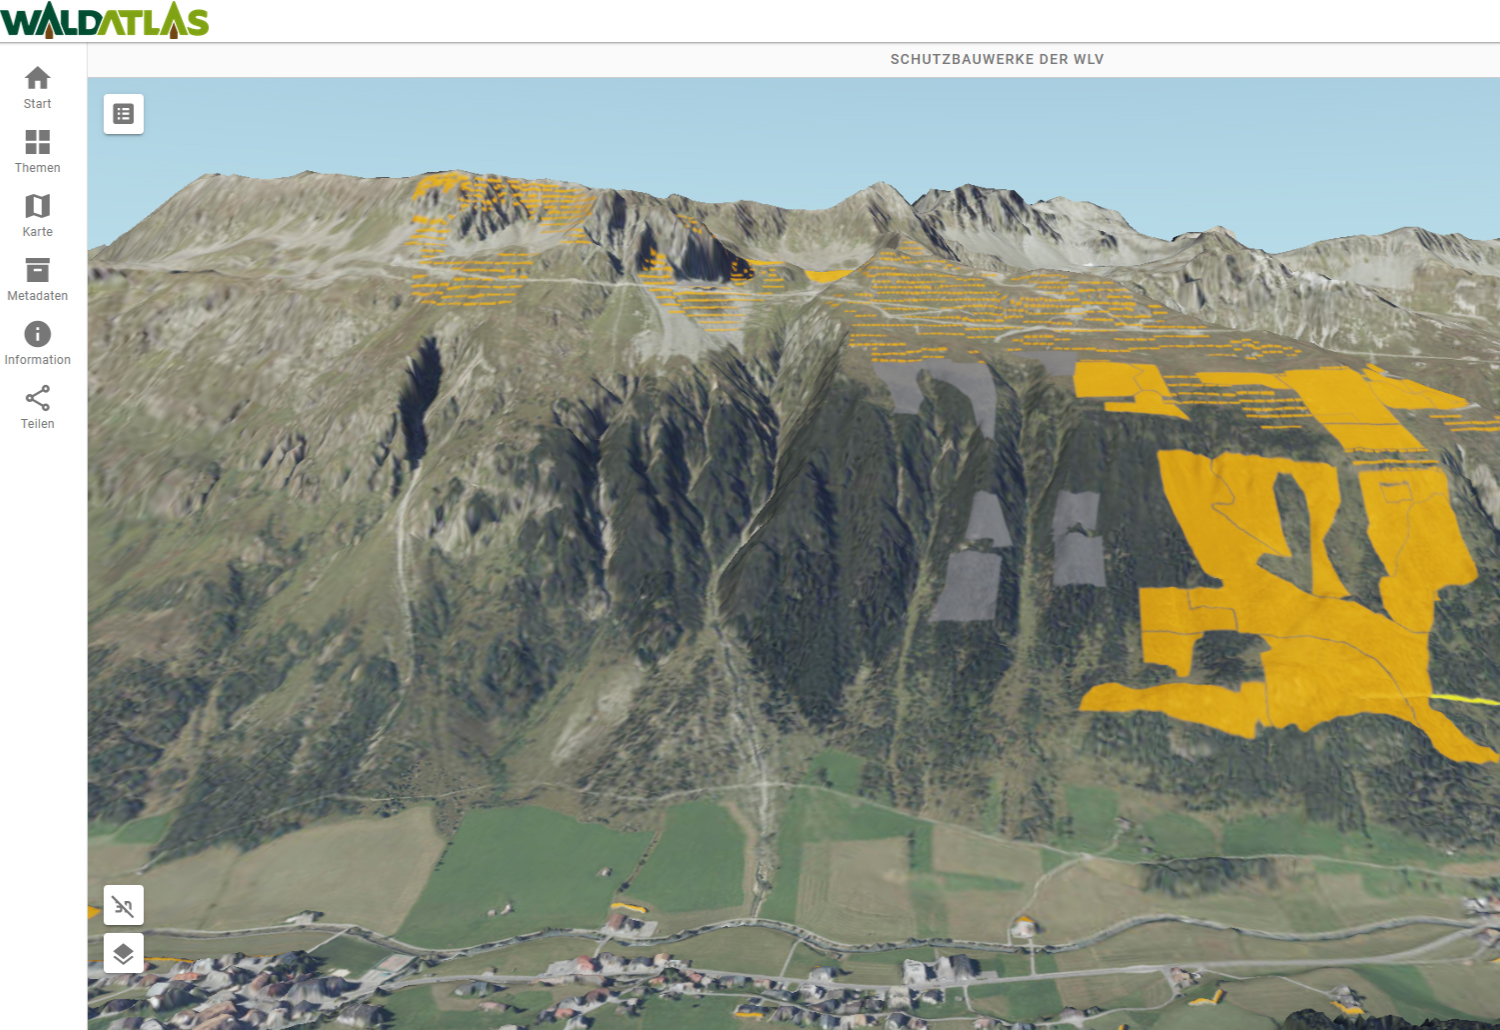Click the Waldatlas logo
This screenshot has width=1500, height=1030.
pos(105,20)
